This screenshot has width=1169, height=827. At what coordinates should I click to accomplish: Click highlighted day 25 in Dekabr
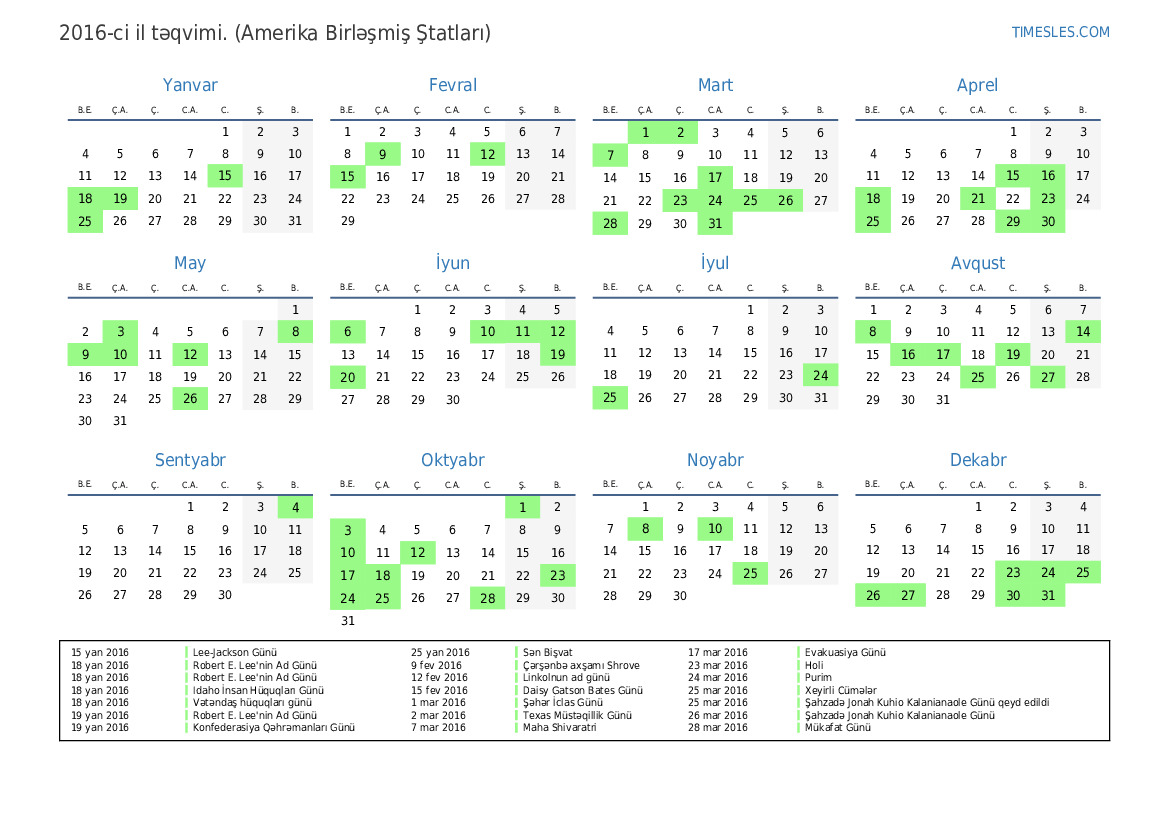coord(1083,573)
